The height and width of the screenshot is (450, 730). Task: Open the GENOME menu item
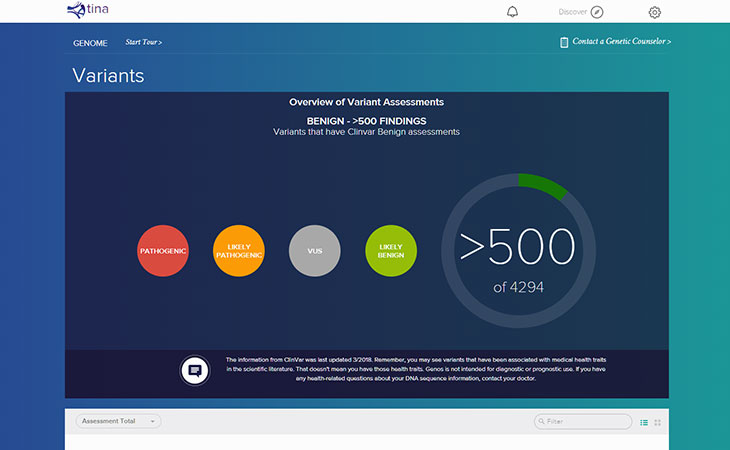(x=90, y=43)
